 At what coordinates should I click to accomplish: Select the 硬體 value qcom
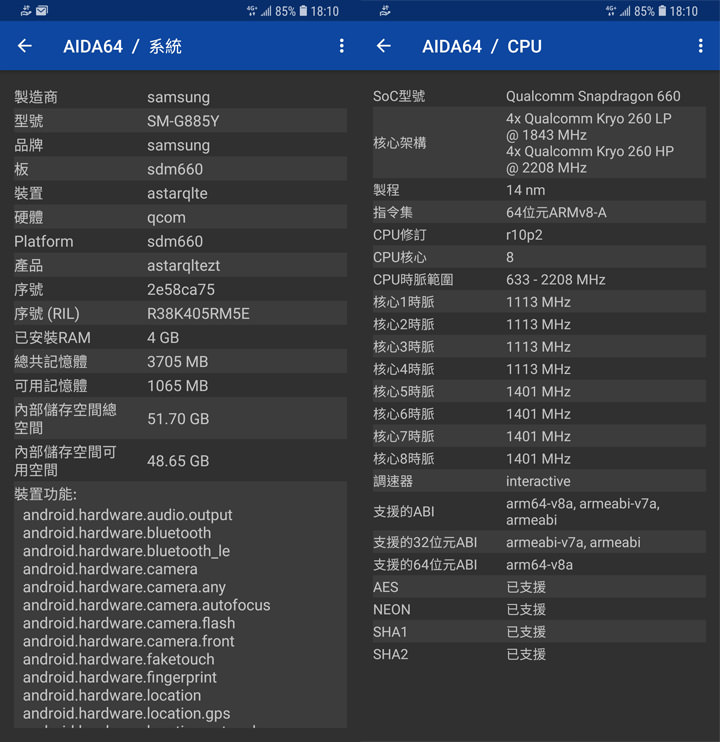167,218
